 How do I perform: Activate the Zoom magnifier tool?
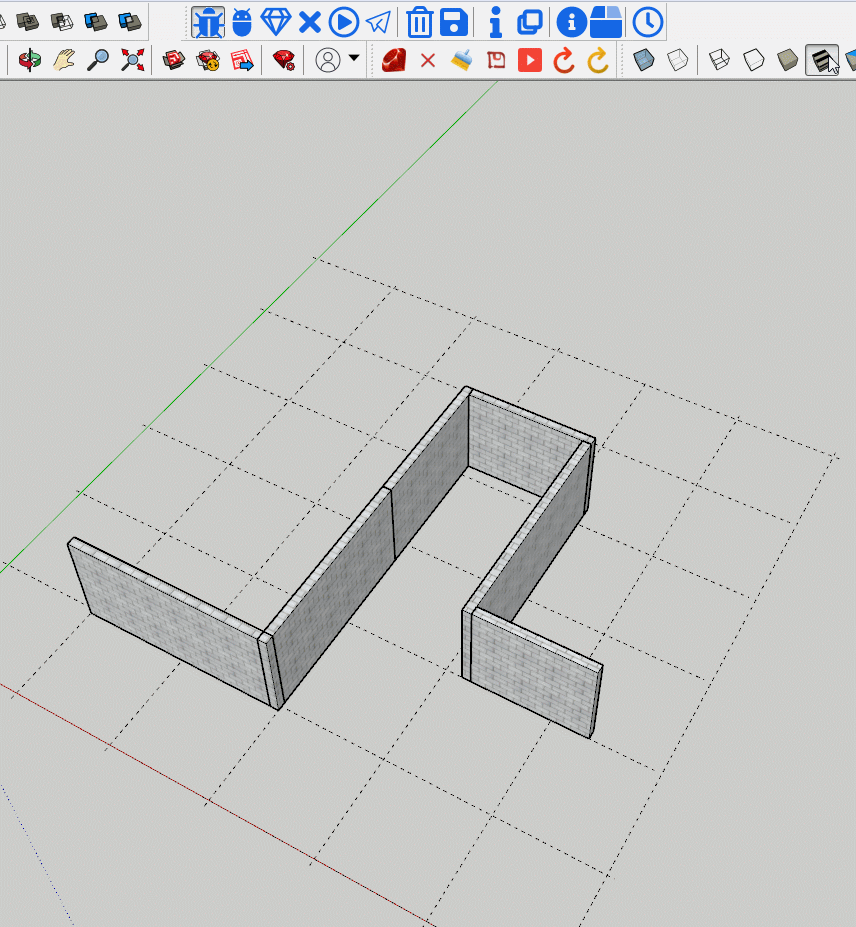(98, 60)
